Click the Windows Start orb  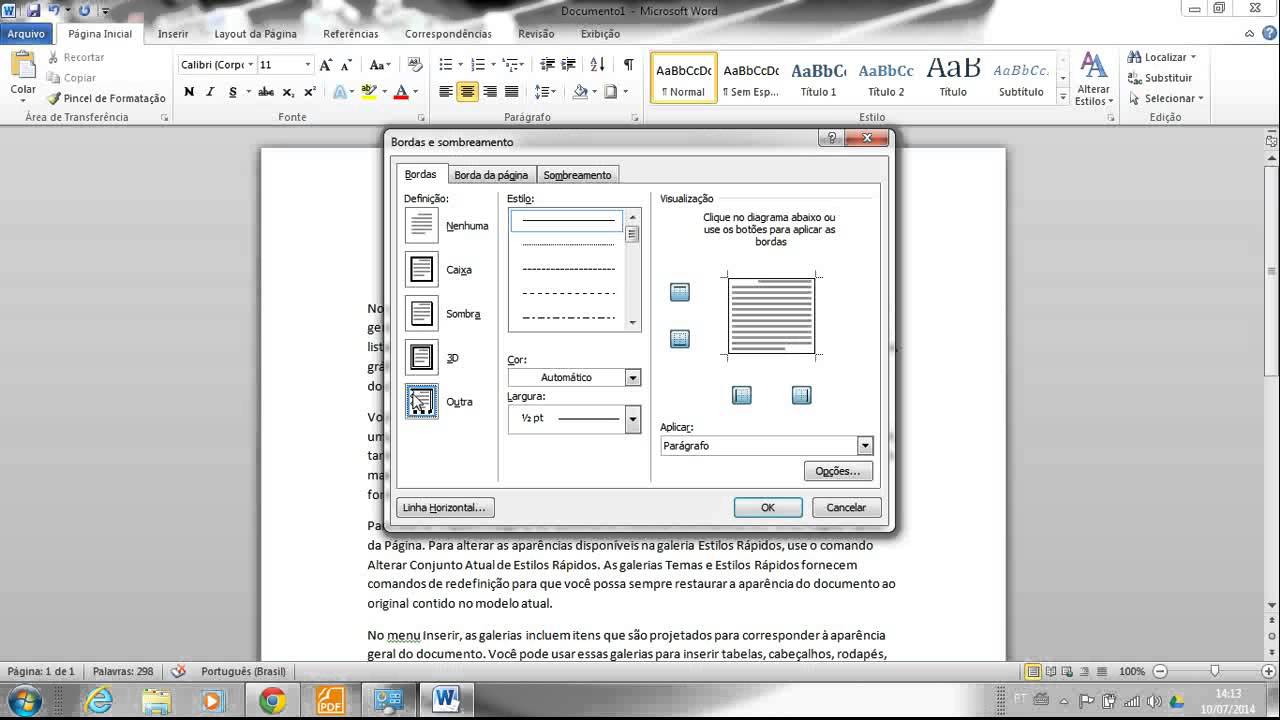tap(25, 701)
